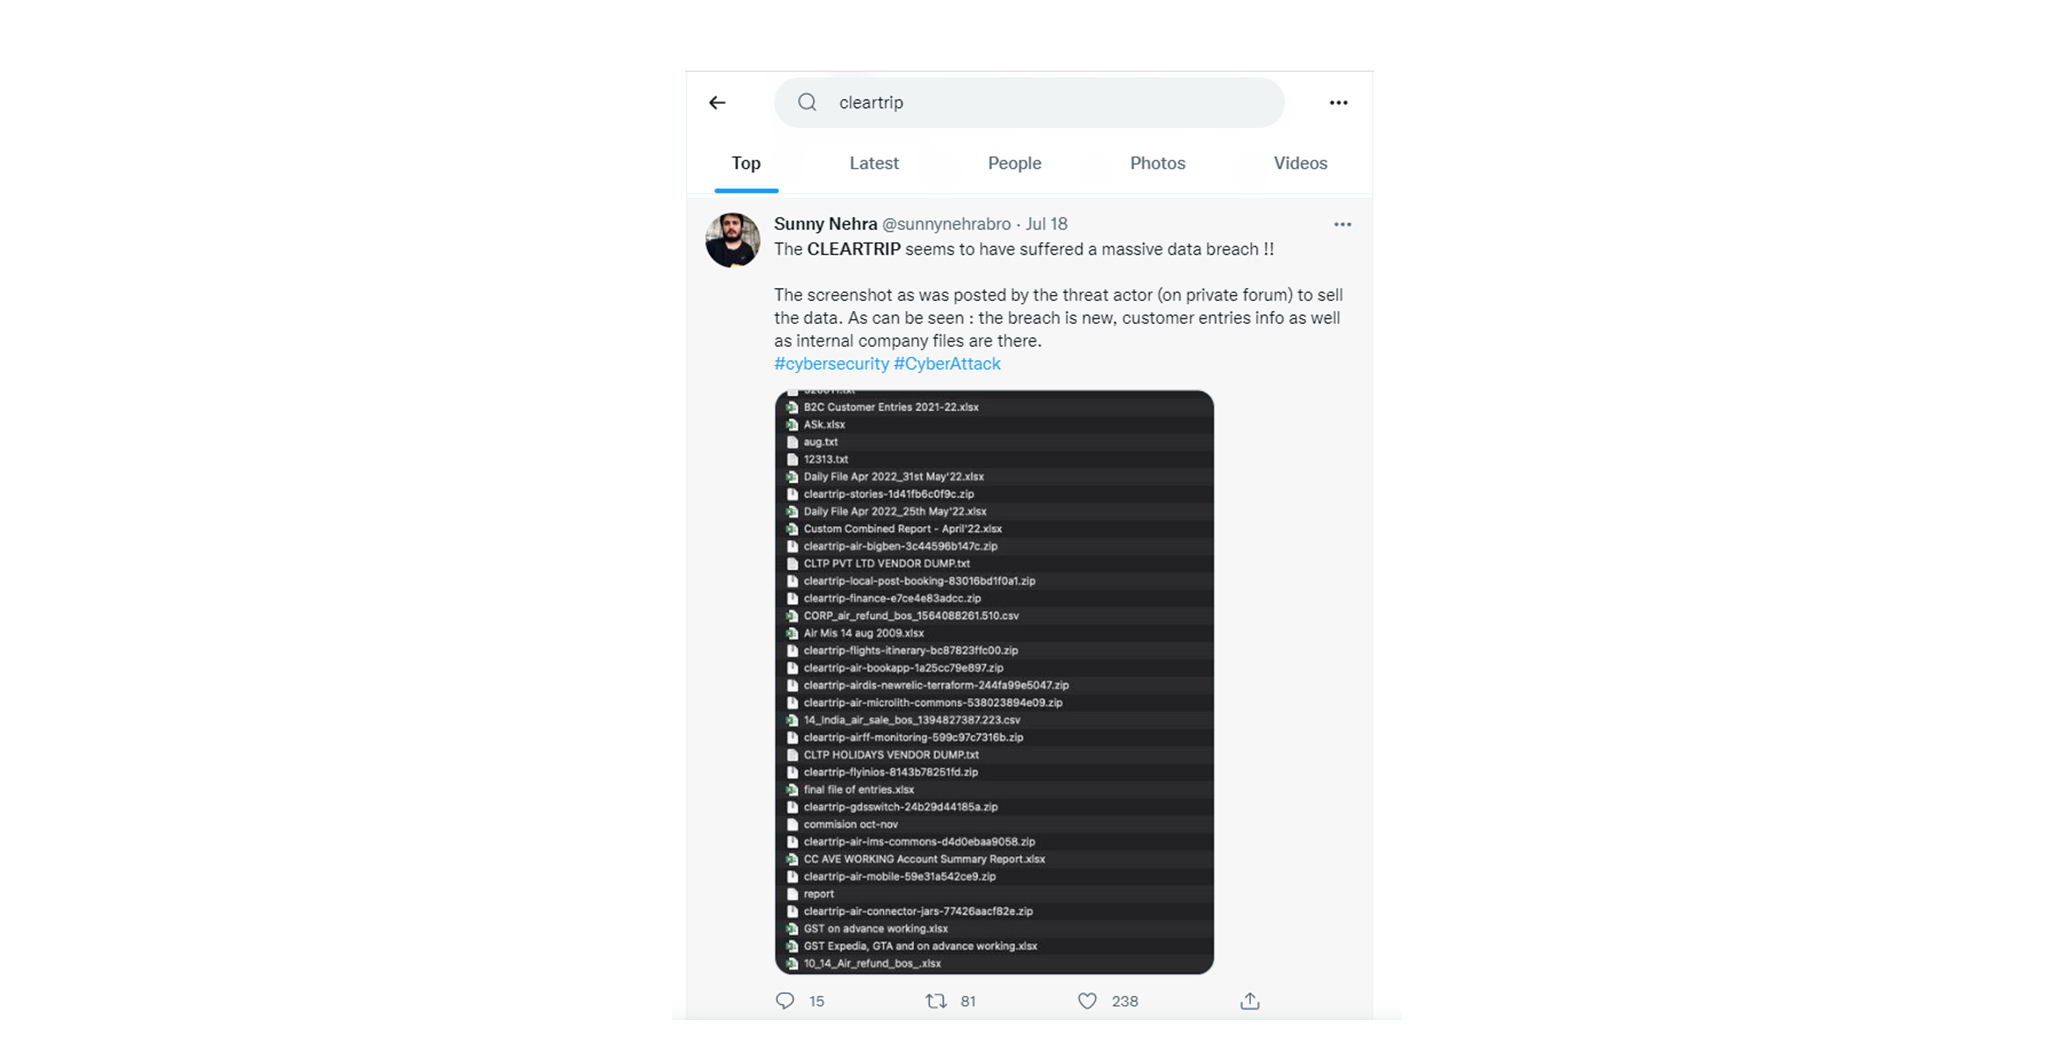Open the tweet's more options menu
The image size is (2048, 1058).
pos(1342,225)
